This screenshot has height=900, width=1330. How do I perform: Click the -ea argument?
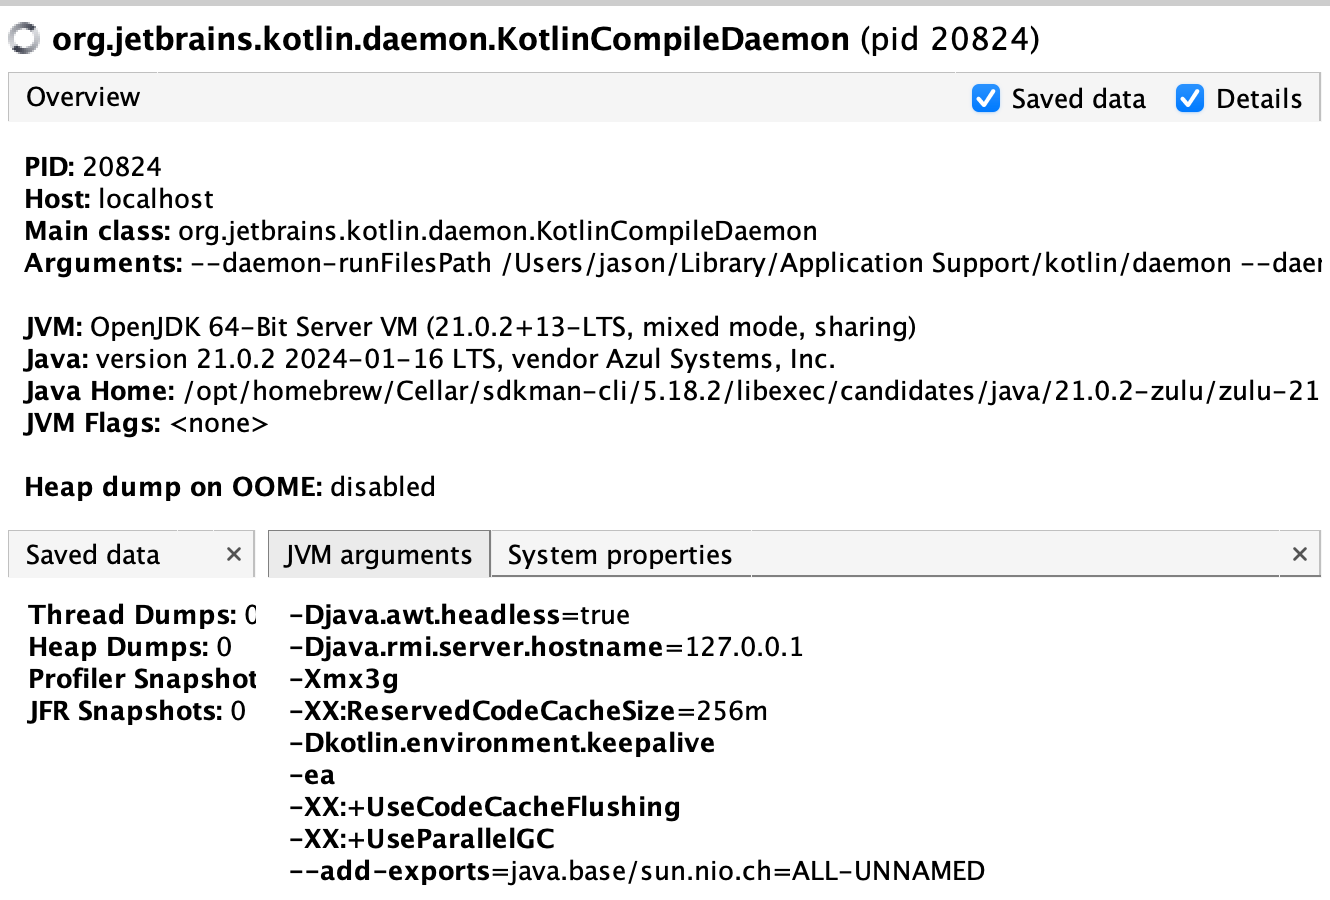(312, 775)
